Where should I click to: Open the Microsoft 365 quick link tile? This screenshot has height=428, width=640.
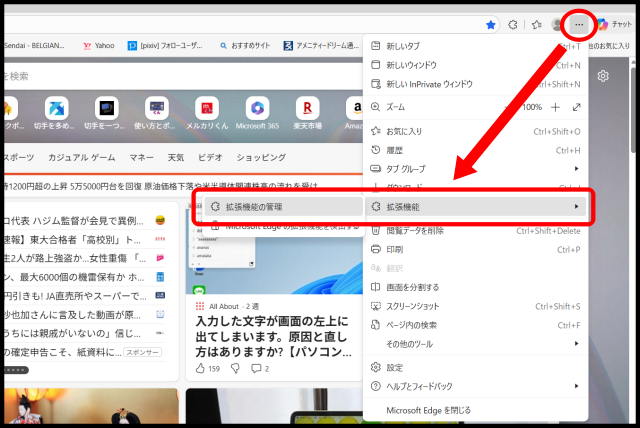(x=257, y=113)
